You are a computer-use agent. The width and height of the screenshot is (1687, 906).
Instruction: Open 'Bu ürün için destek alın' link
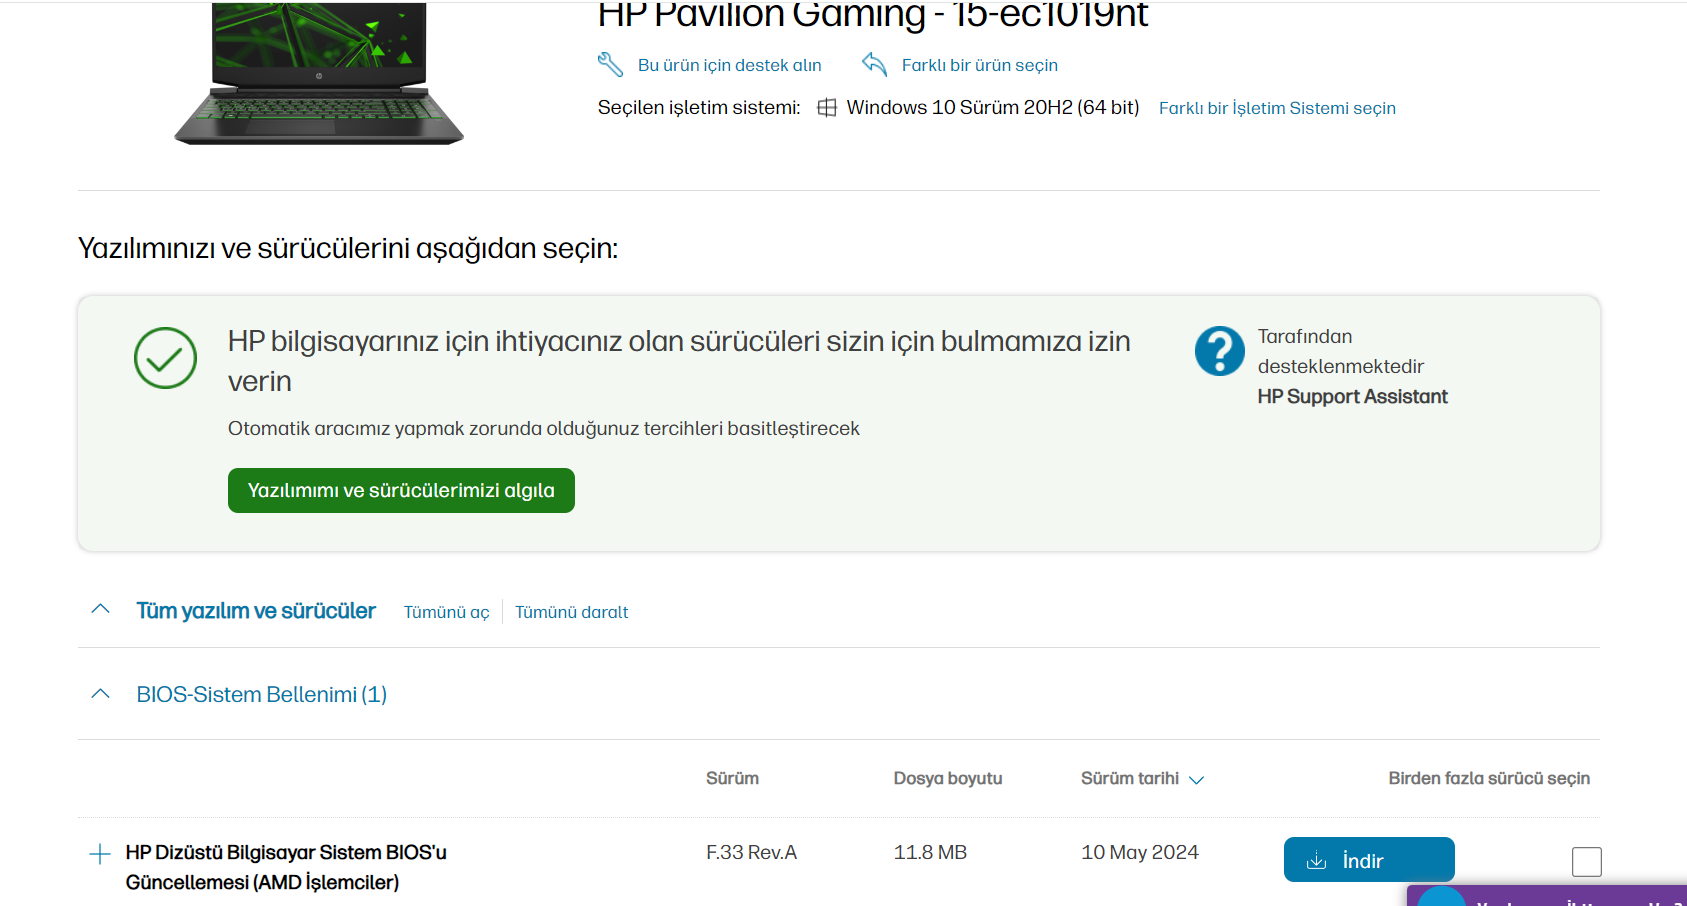730,65
